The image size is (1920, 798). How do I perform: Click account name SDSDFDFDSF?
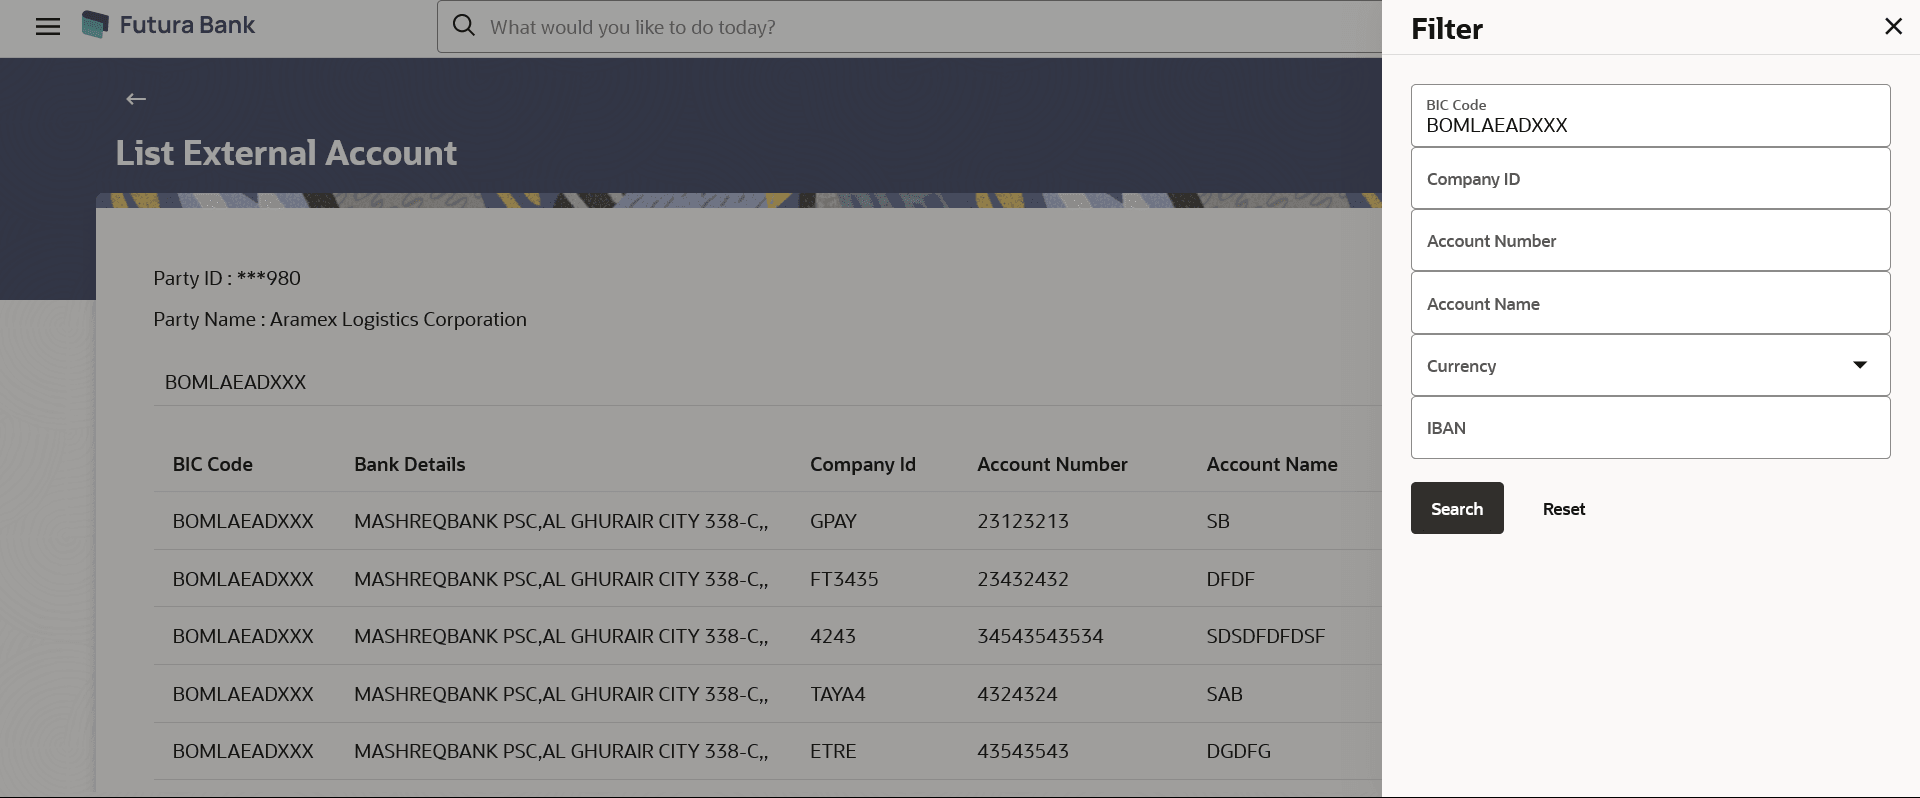(1265, 636)
